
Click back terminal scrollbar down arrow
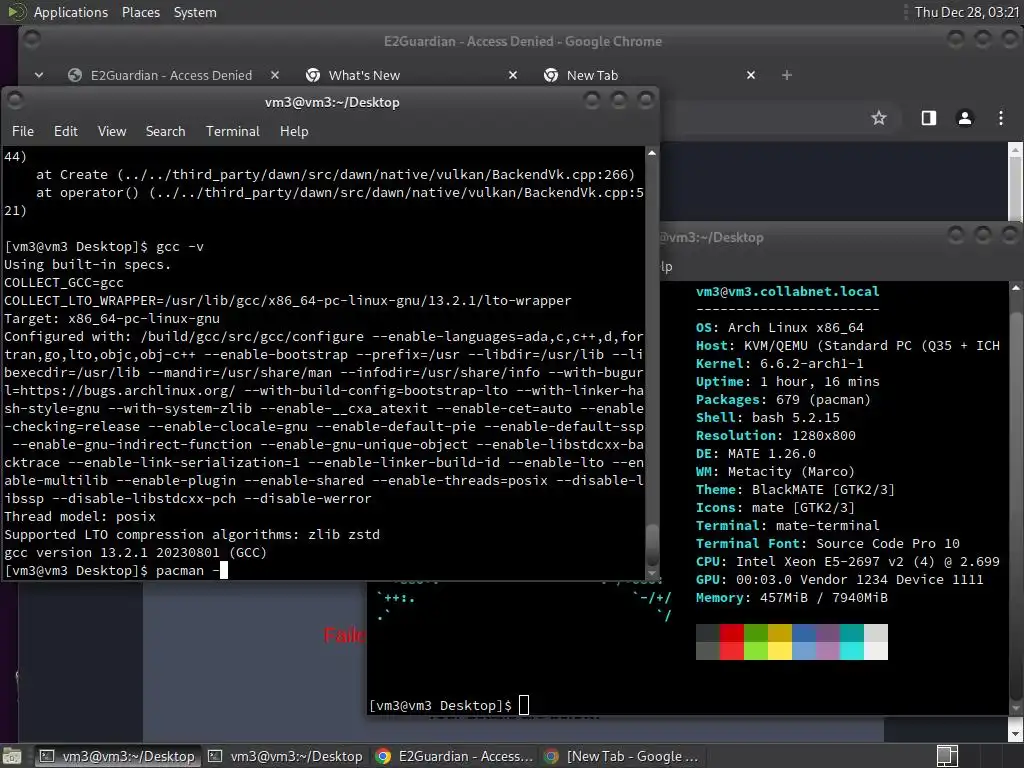point(1016,709)
